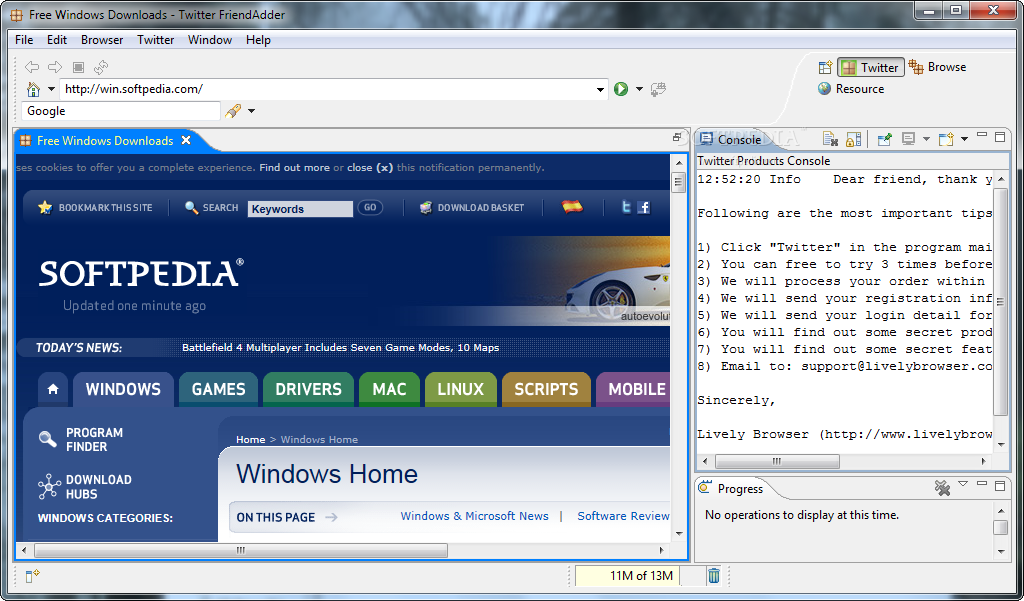The height and width of the screenshot is (601, 1024).
Task: Click the GO search button
Action: coord(370,208)
